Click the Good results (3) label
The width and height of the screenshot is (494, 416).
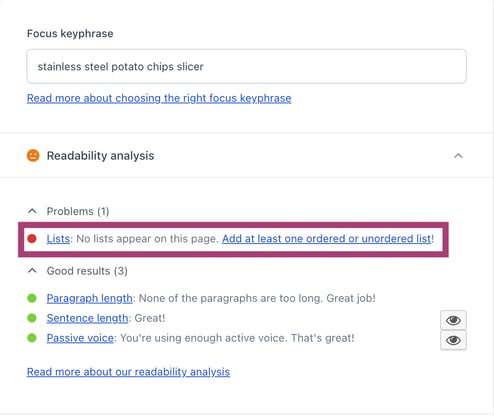87,271
